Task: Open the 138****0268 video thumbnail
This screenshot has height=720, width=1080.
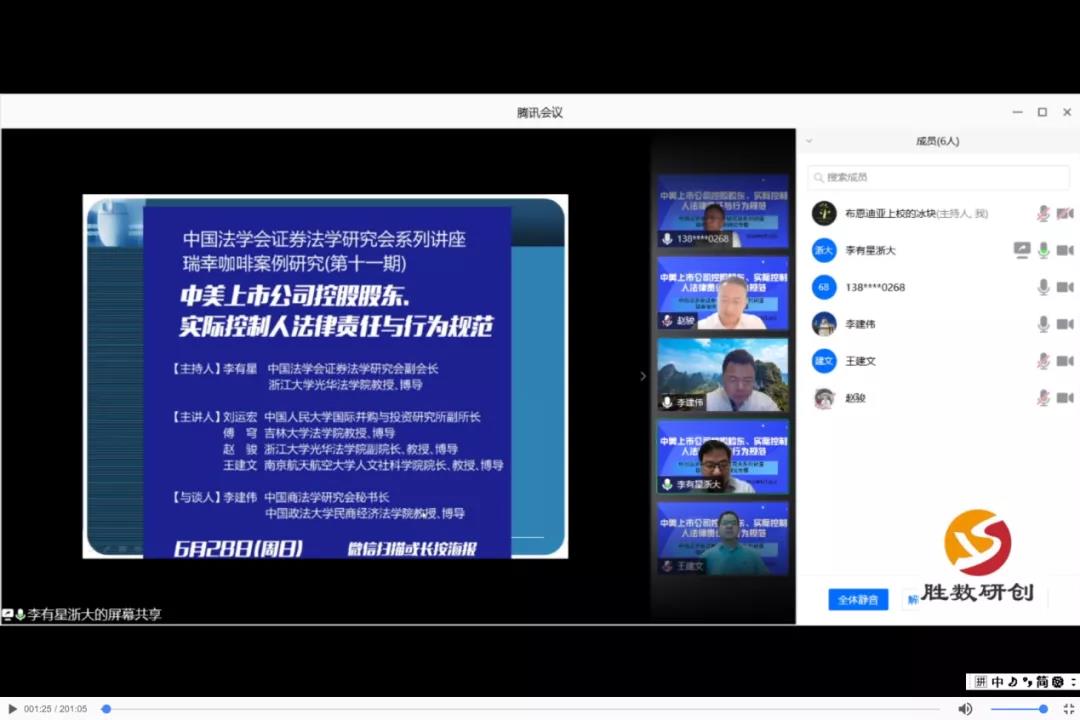Action: [723, 211]
